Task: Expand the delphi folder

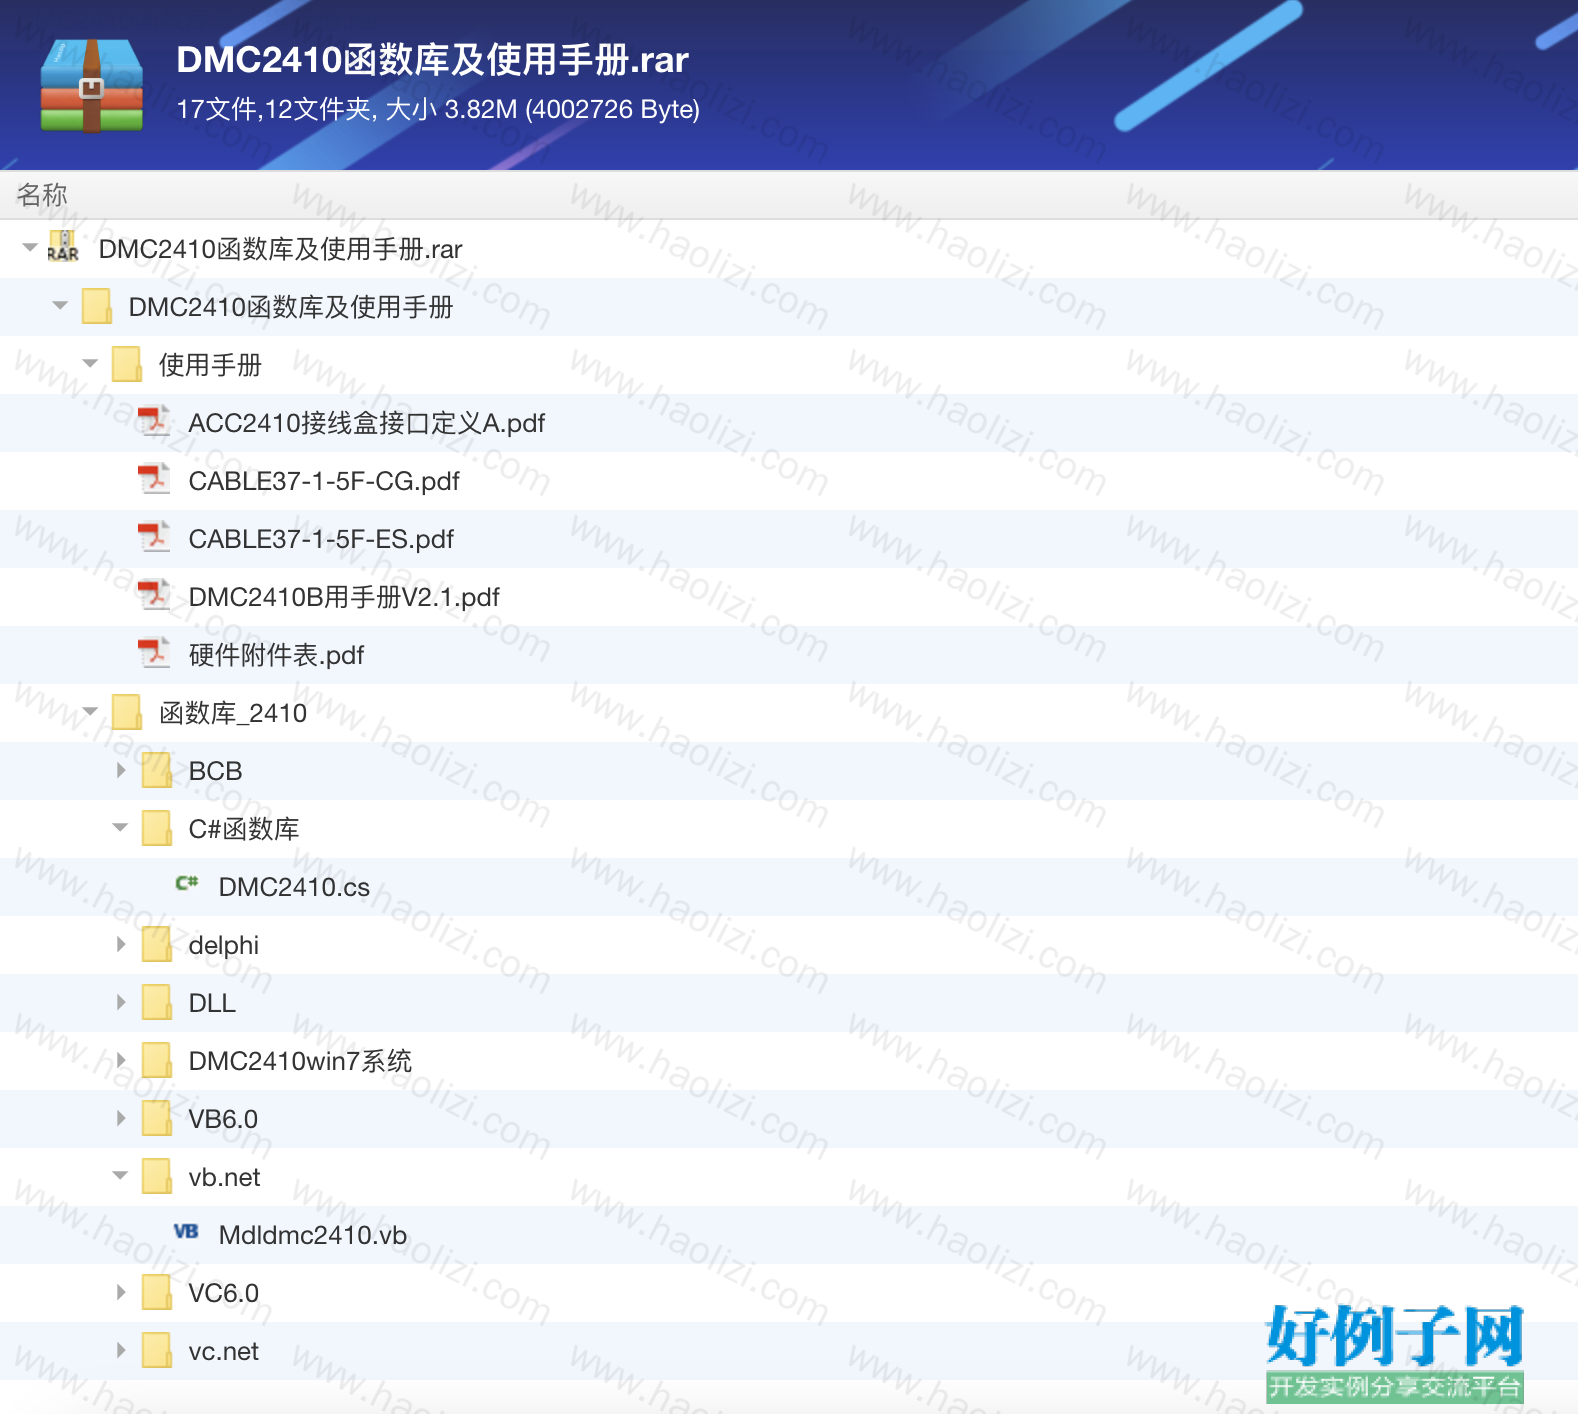Action: 121,944
